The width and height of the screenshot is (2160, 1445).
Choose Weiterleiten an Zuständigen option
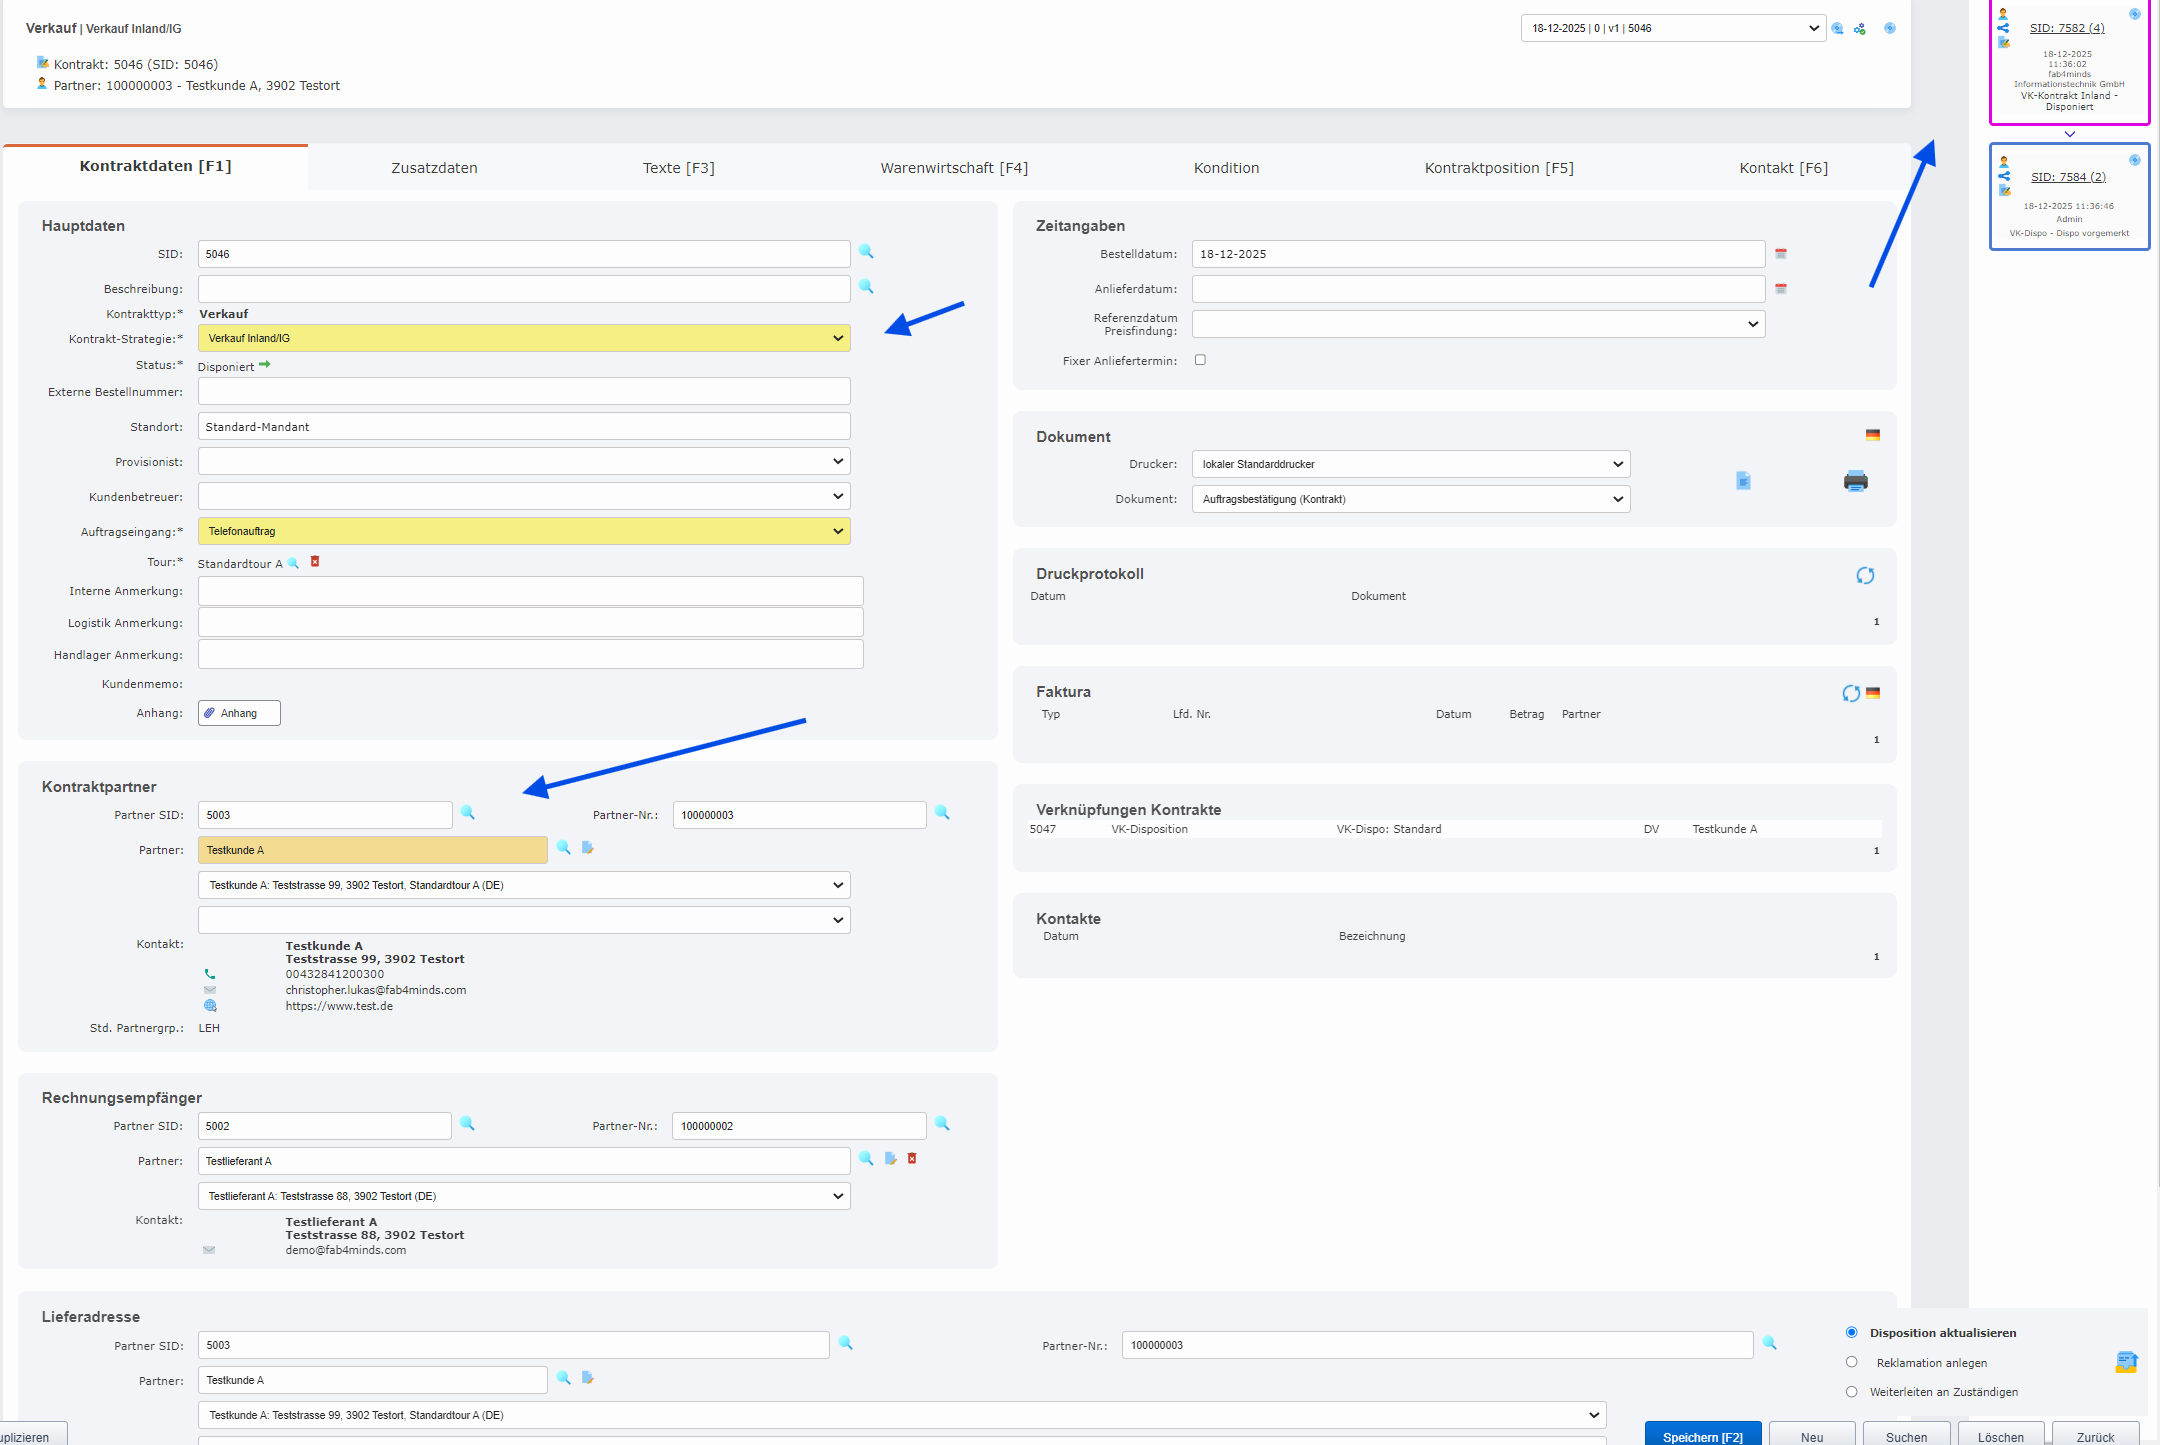coord(1852,1391)
